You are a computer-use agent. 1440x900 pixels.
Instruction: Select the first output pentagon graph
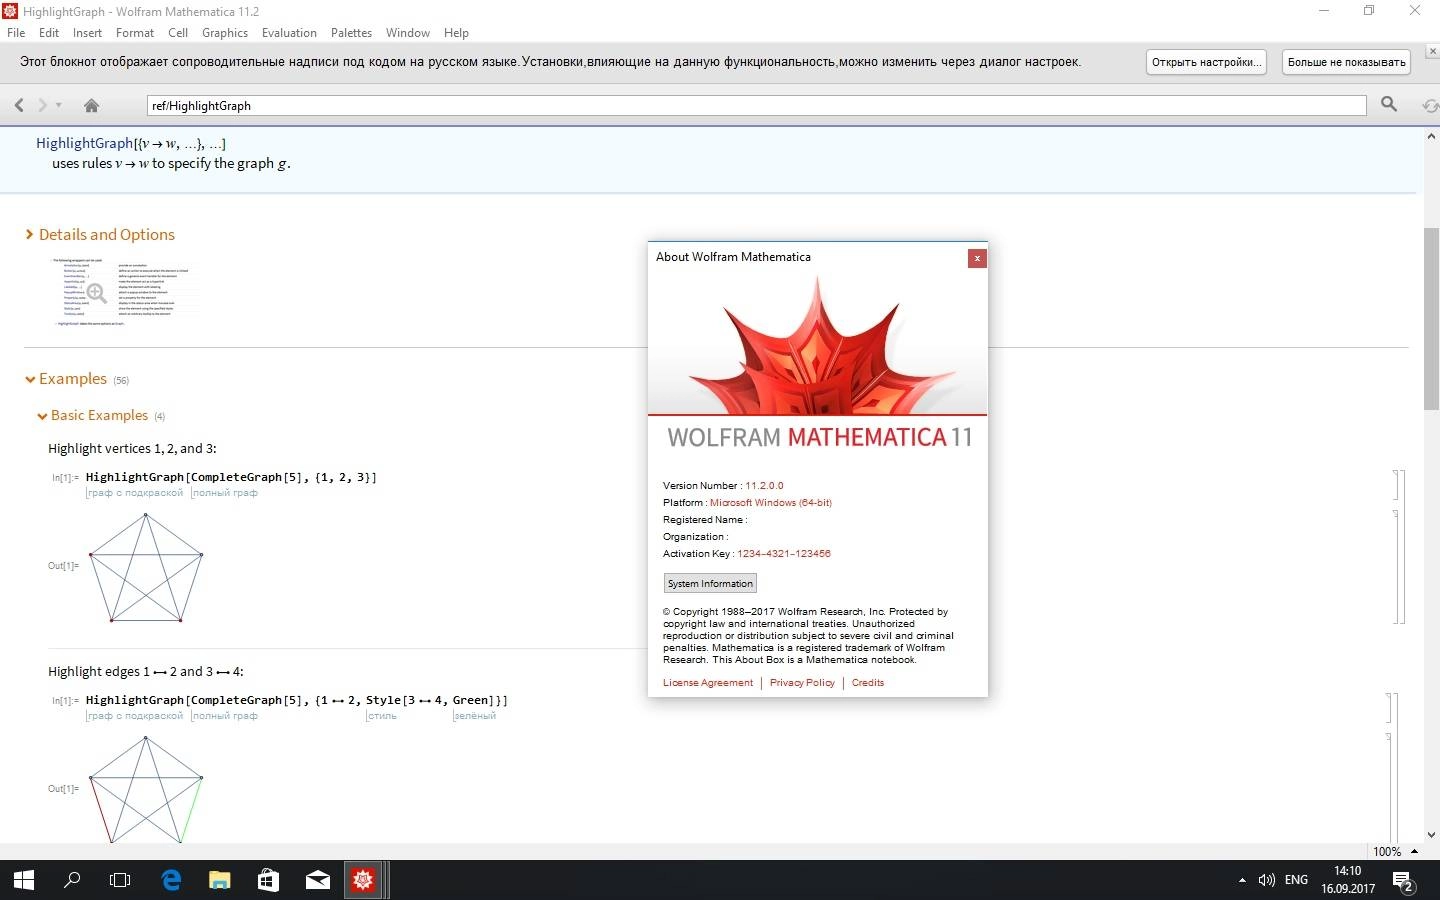click(146, 567)
